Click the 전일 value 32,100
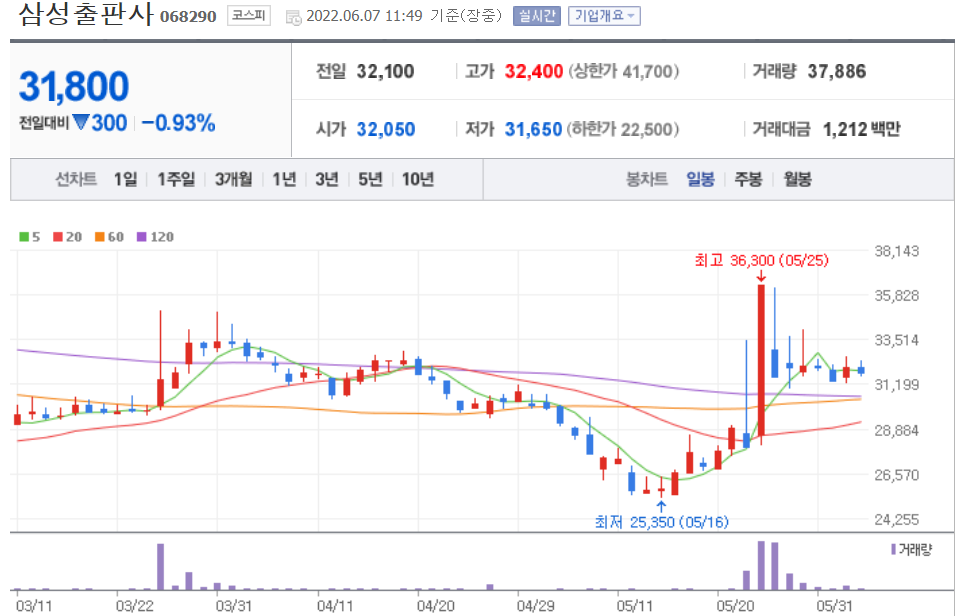 click(x=386, y=71)
